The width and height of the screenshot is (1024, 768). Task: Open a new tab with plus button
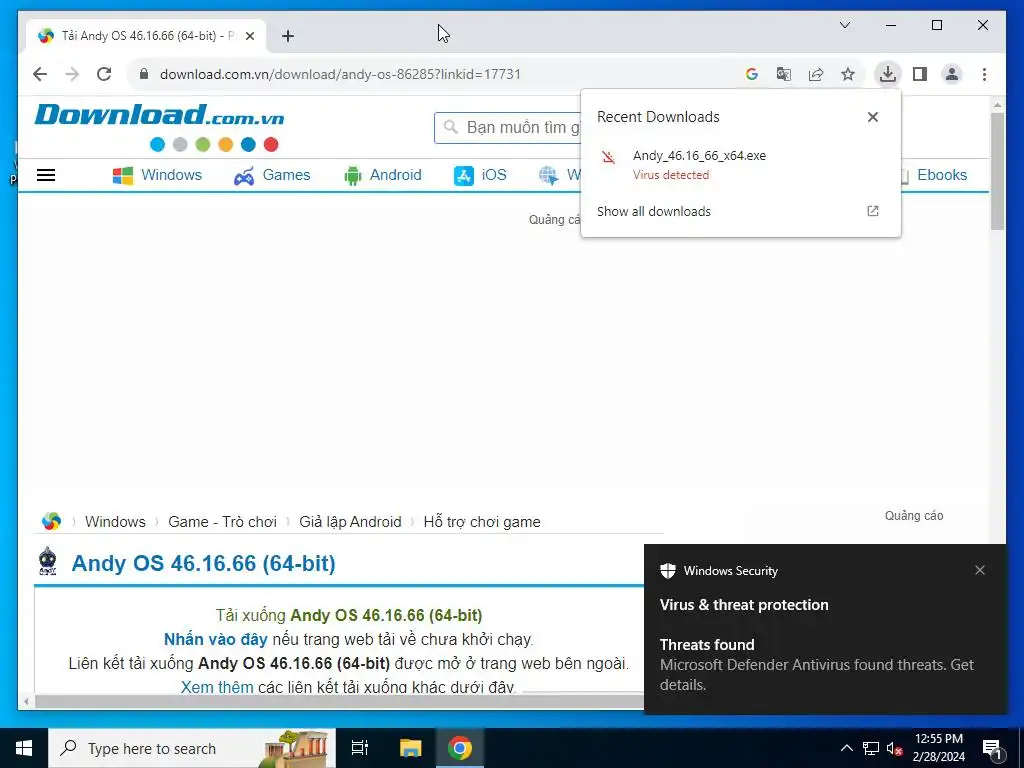288,36
